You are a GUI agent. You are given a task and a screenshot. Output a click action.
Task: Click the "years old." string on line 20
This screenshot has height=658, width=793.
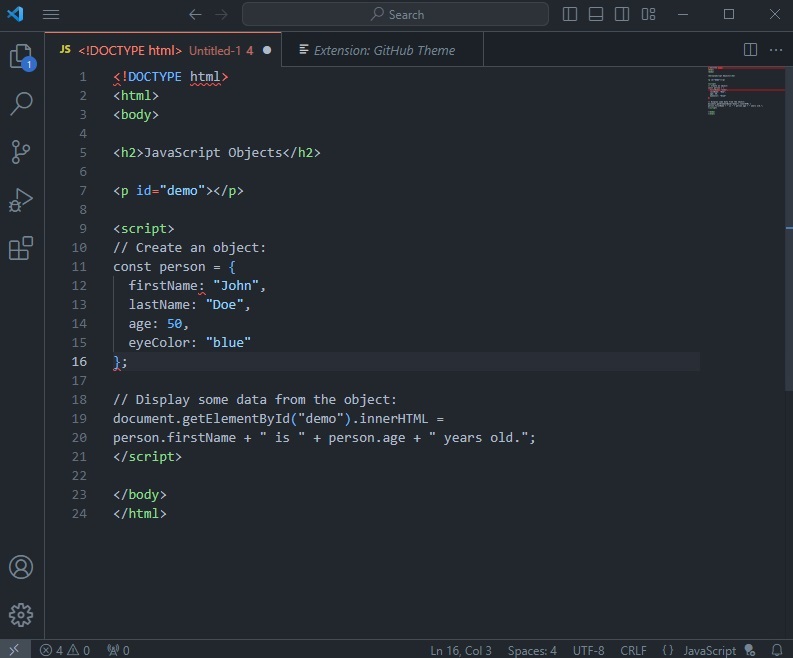[478, 437]
